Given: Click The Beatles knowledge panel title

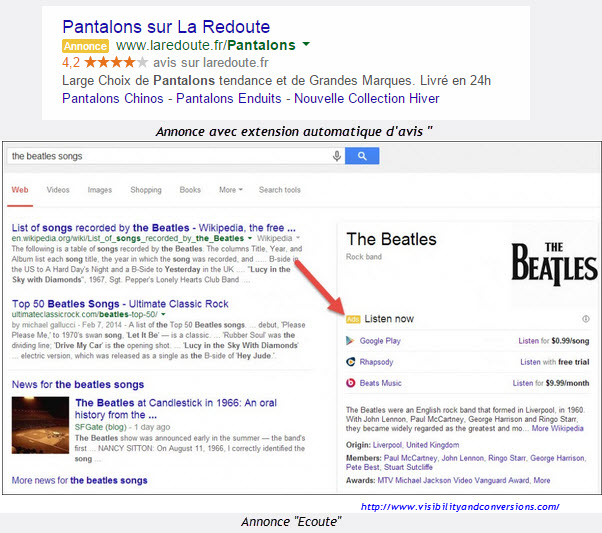Looking at the screenshot, I should (391, 239).
